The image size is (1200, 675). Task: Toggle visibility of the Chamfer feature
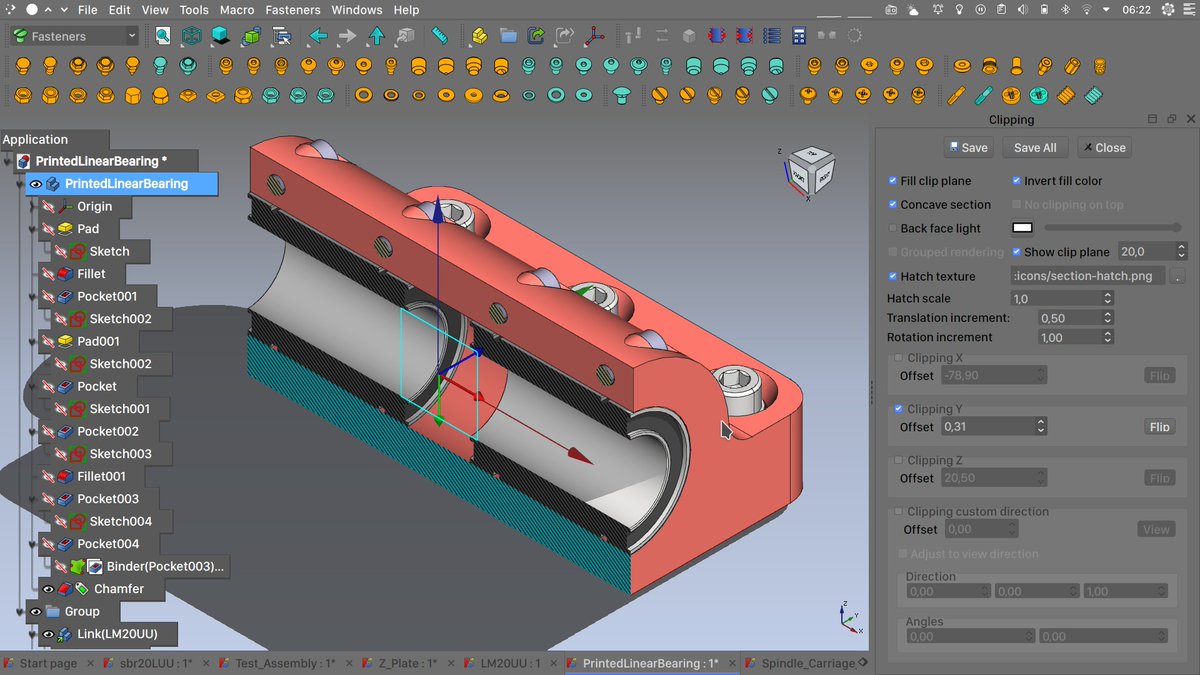(x=48, y=588)
